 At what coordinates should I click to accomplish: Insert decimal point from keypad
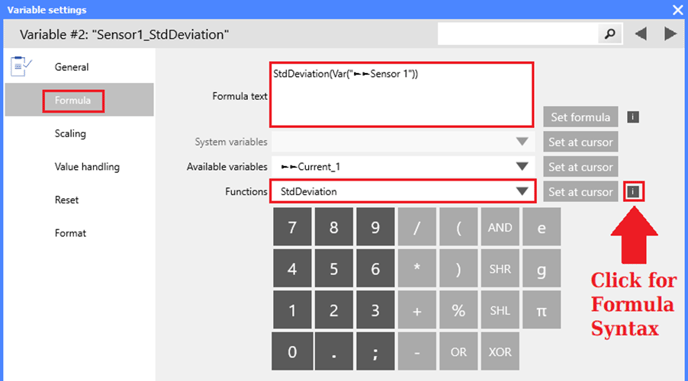tap(334, 351)
